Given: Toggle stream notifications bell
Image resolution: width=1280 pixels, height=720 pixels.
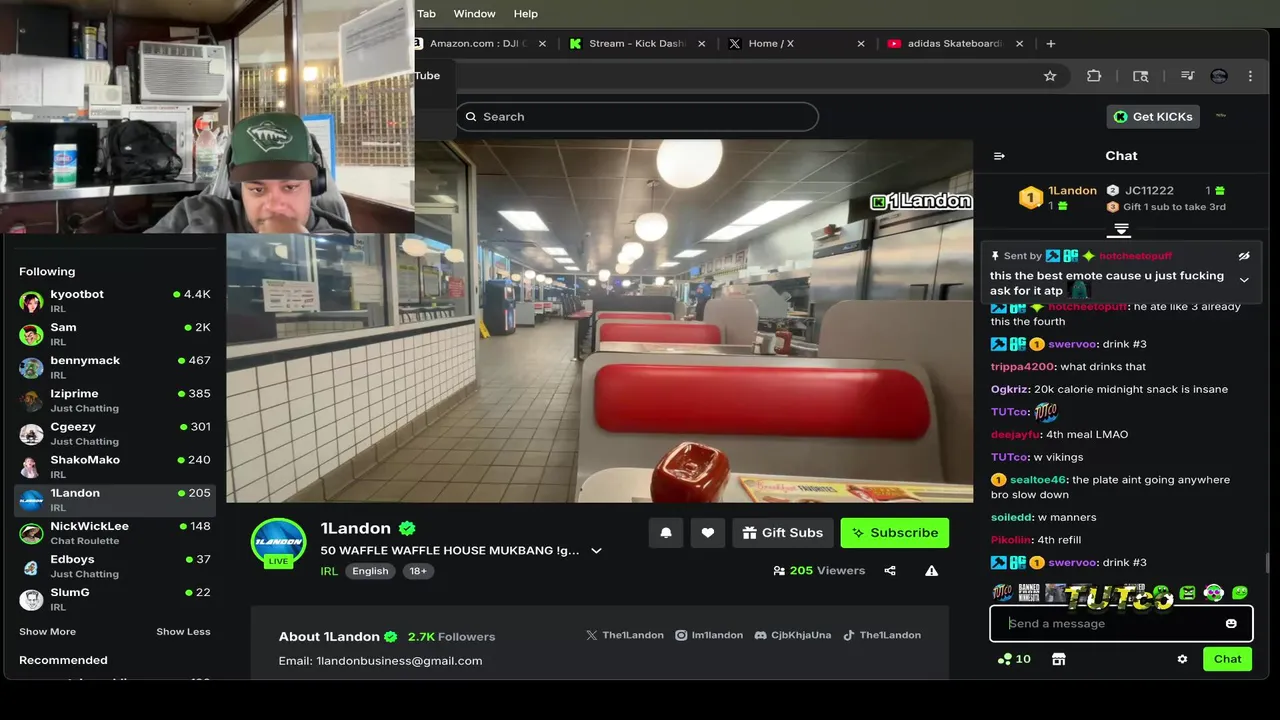Looking at the screenshot, I should [666, 533].
